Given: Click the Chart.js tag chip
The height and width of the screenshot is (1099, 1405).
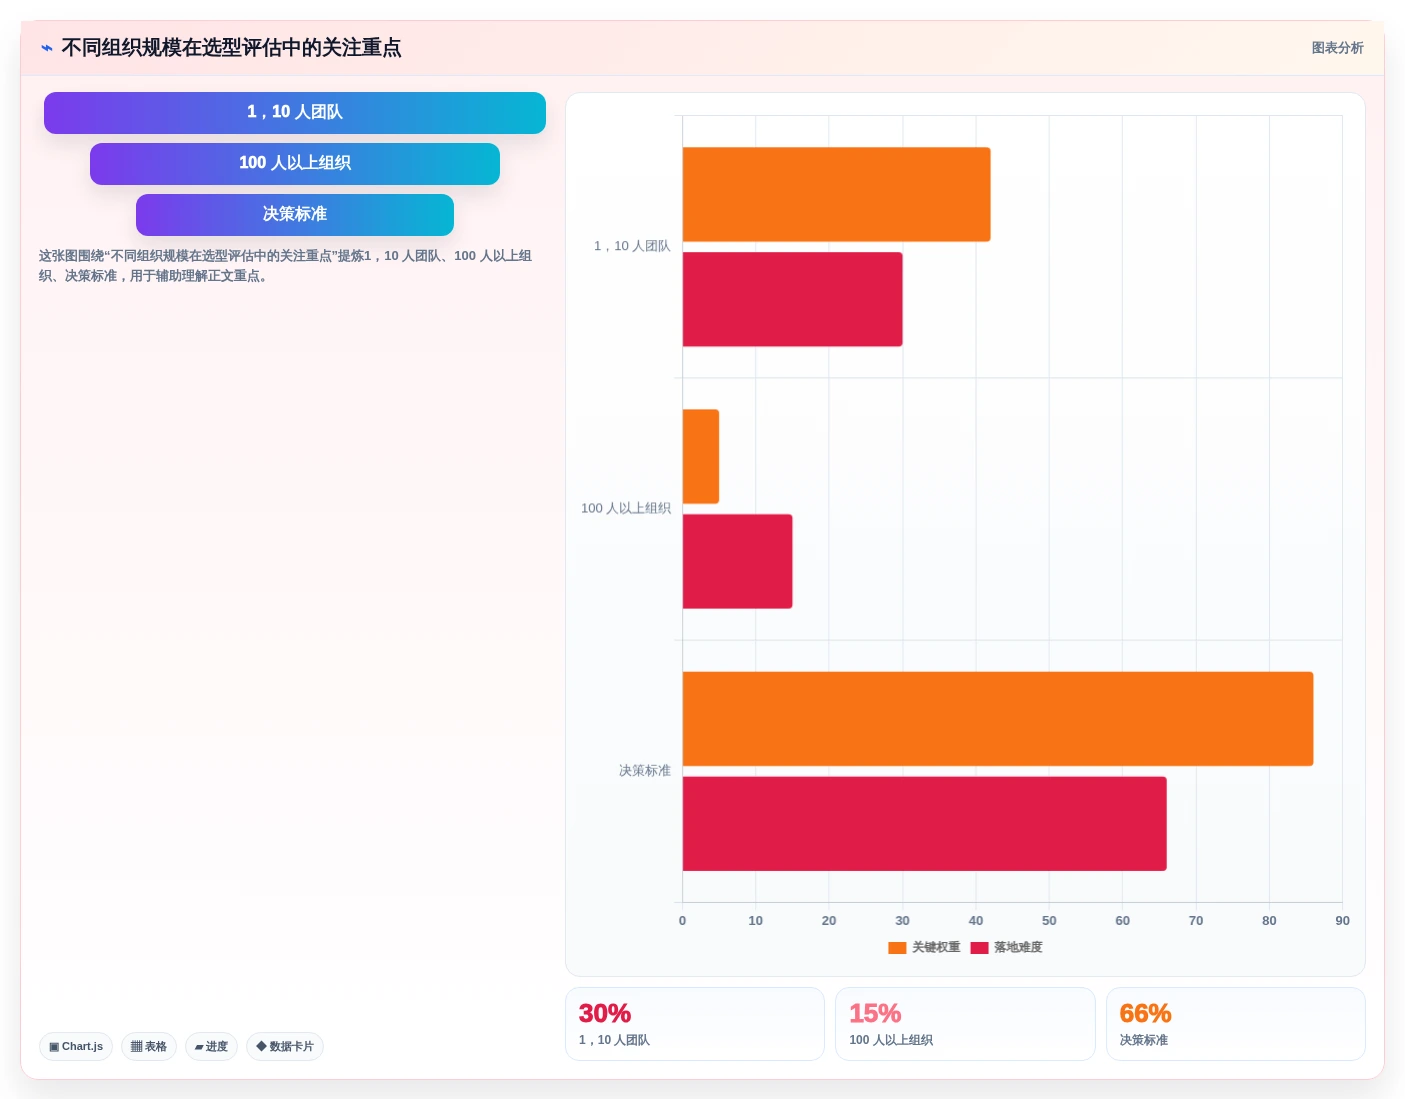Looking at the screenshot, I should 76,1047.
